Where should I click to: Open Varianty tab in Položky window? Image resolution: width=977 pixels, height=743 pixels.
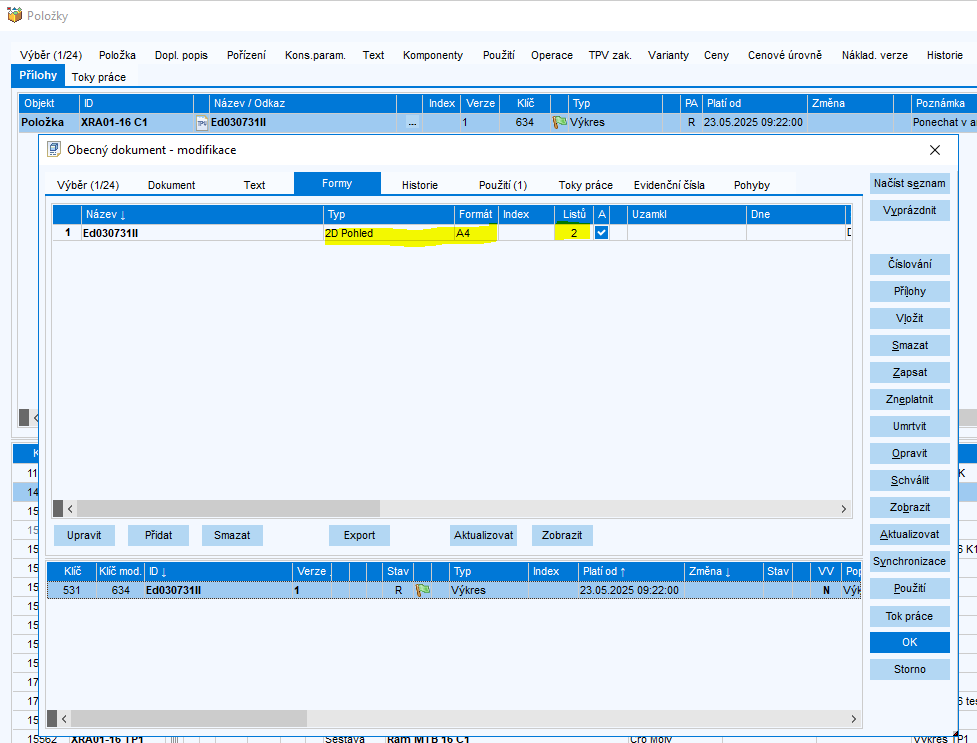point(668,55)
